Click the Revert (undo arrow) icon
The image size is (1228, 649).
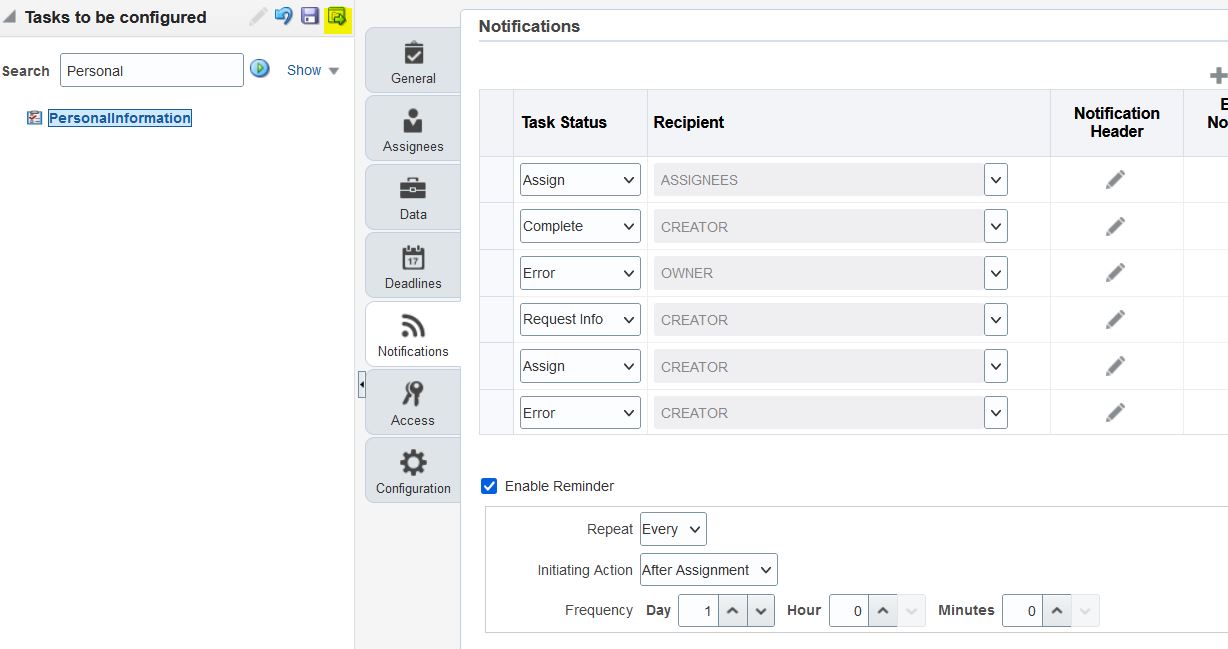pos(284,16)
